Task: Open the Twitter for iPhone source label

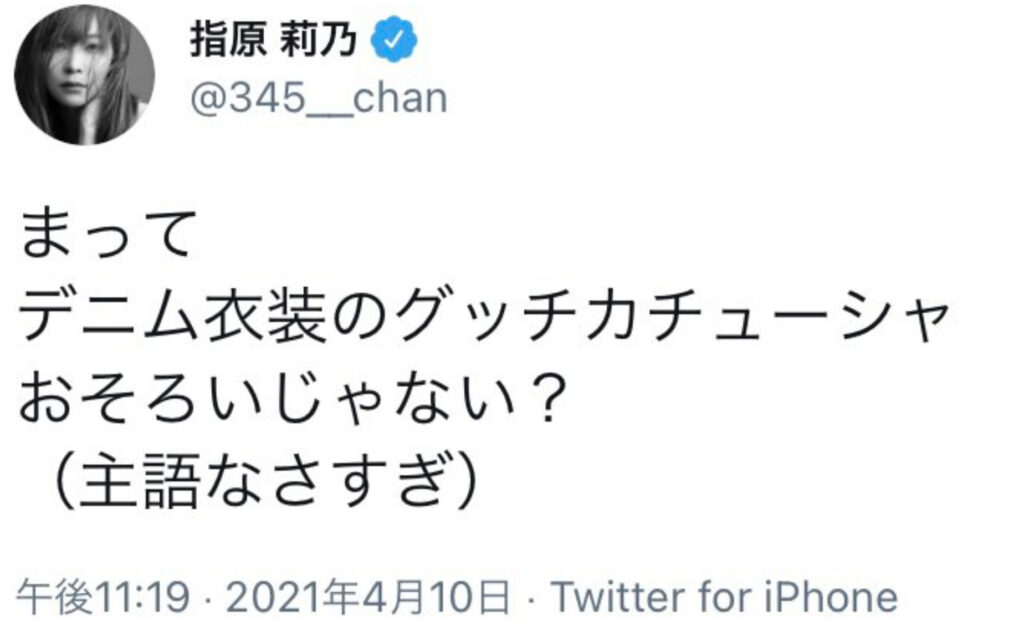Action: [725, 597]
